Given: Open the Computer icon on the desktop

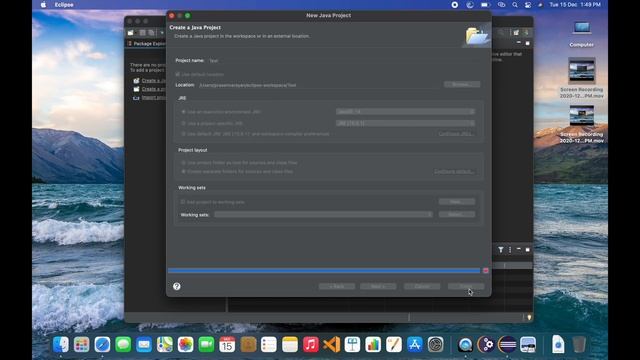Looking at the screenshot, I should click(x=582, y=34).
